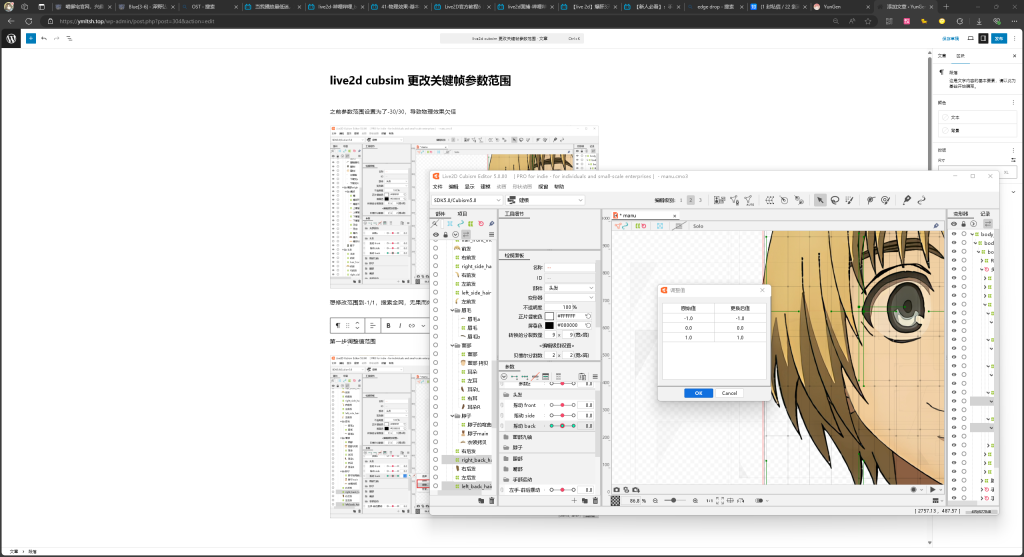Click the plus icon to add a new parameter

(574, 500)
